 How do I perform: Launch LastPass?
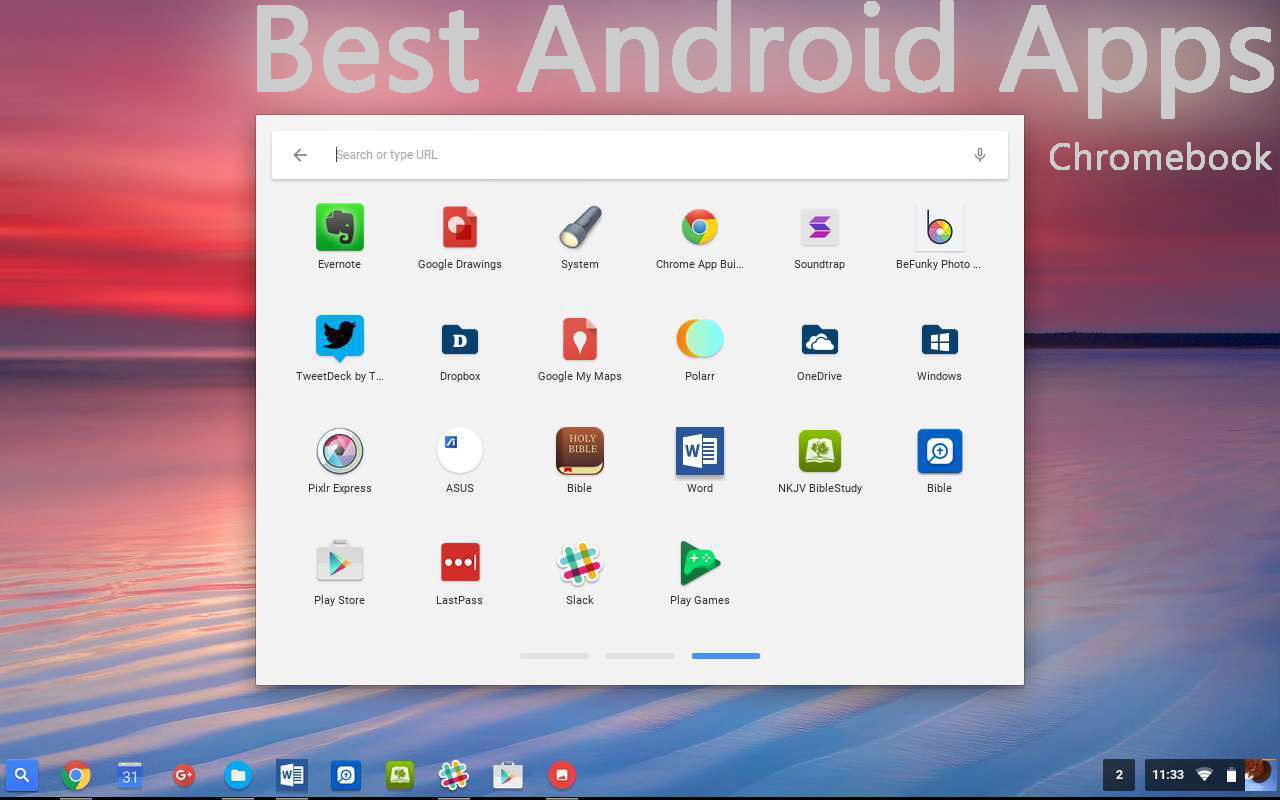tap(460, 562)
